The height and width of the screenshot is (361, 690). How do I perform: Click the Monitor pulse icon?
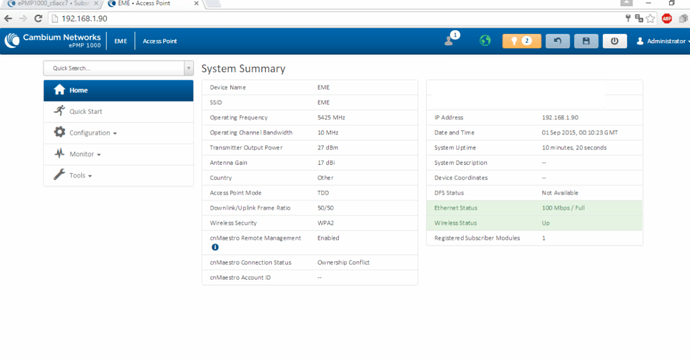[x=59, y=153]
